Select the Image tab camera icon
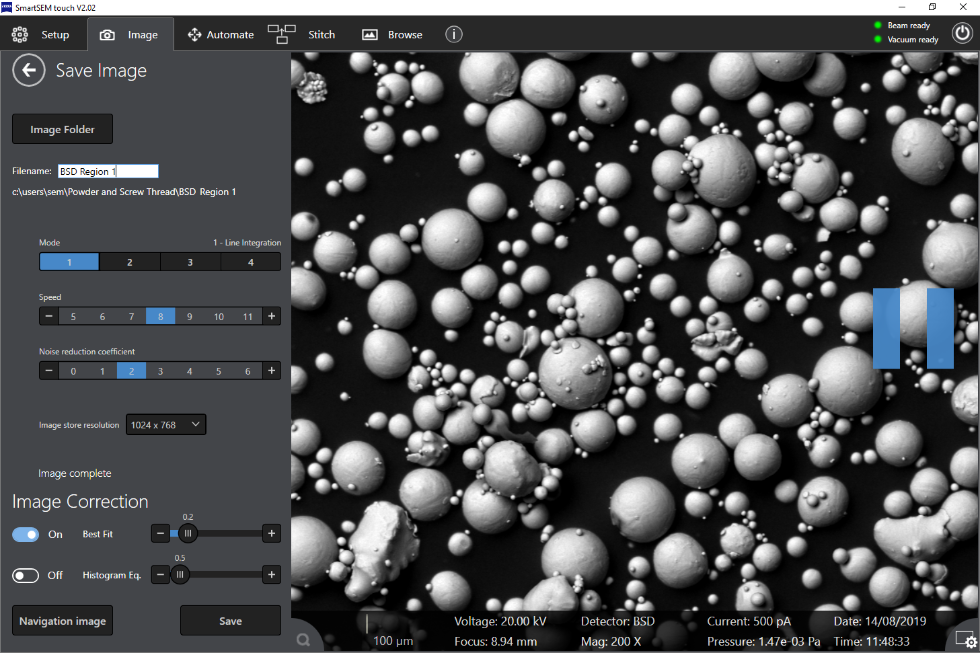Viewport: 980px width, 653px height. [108, 33]
